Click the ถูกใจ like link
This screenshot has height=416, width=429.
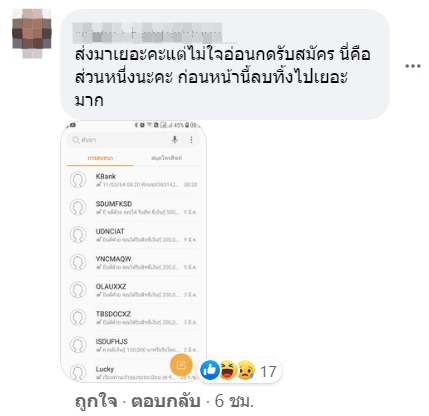pyautogui.click(x=96, y=401)
